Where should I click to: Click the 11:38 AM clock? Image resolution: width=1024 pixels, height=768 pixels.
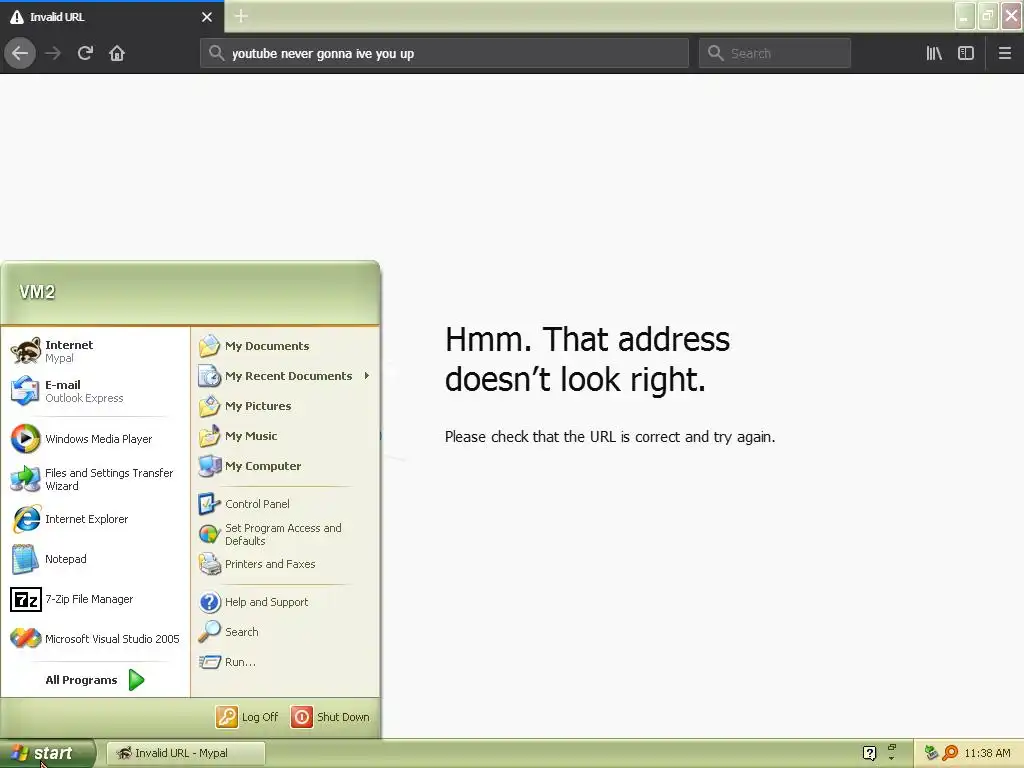(x=987, y=753)
